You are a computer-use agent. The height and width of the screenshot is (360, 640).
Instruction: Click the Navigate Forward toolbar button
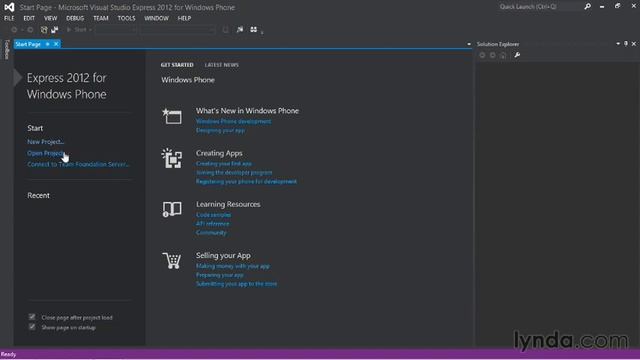30,30
